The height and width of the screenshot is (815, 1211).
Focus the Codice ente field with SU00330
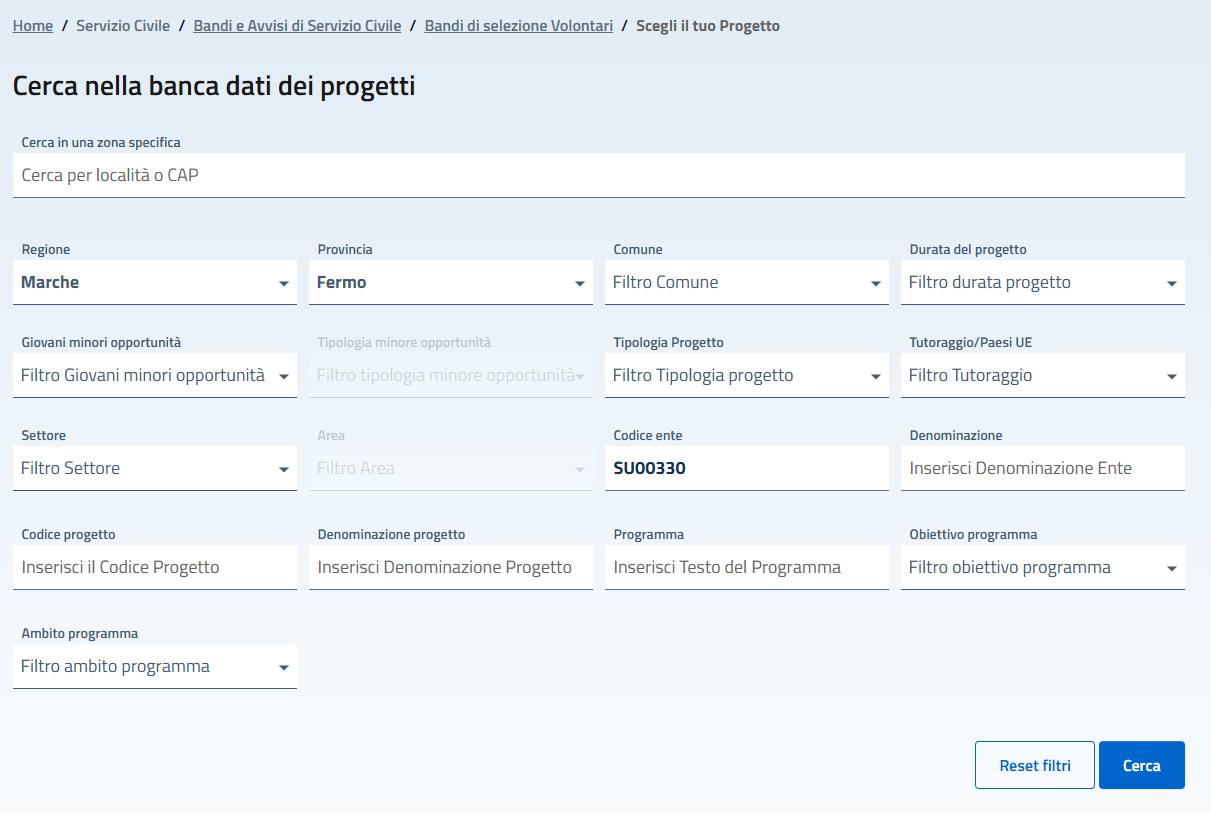(x=746, y=469)
